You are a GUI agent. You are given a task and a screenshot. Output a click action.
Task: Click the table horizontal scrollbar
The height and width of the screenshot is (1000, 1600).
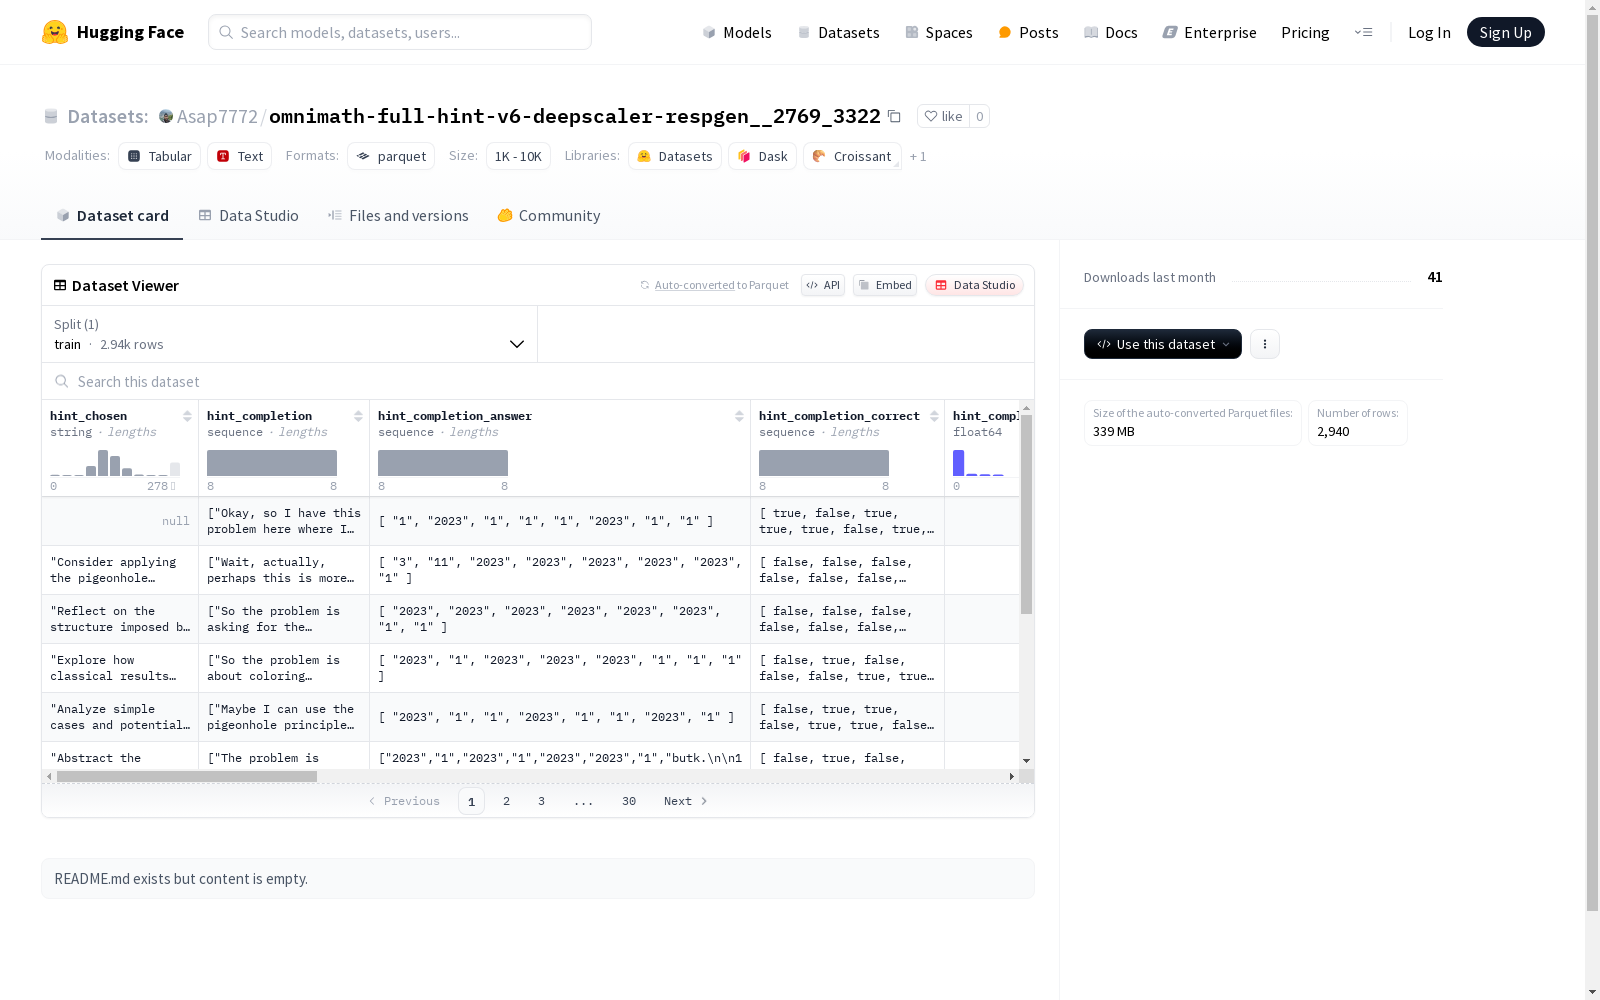pyautogui.click(x=187, y=776)
